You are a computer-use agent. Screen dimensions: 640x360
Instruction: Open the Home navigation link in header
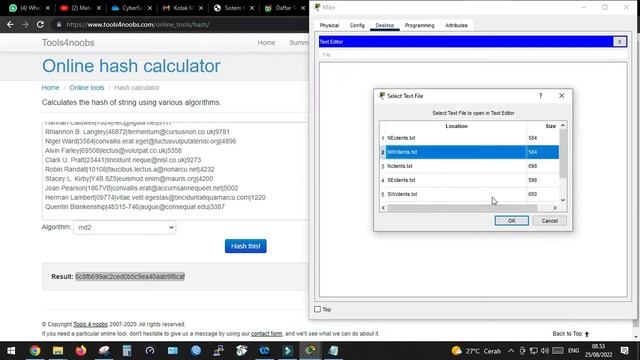click(x=266, y=42)
